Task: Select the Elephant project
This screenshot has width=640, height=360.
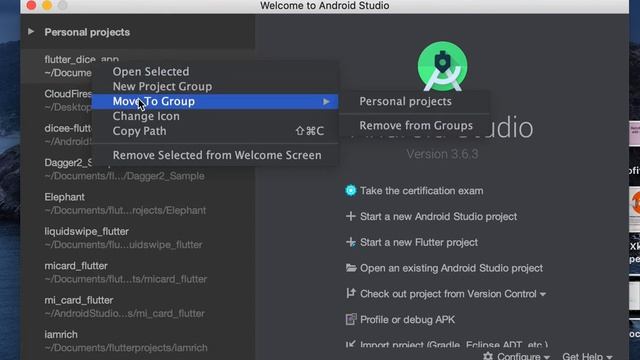Action: click(138, 203)
